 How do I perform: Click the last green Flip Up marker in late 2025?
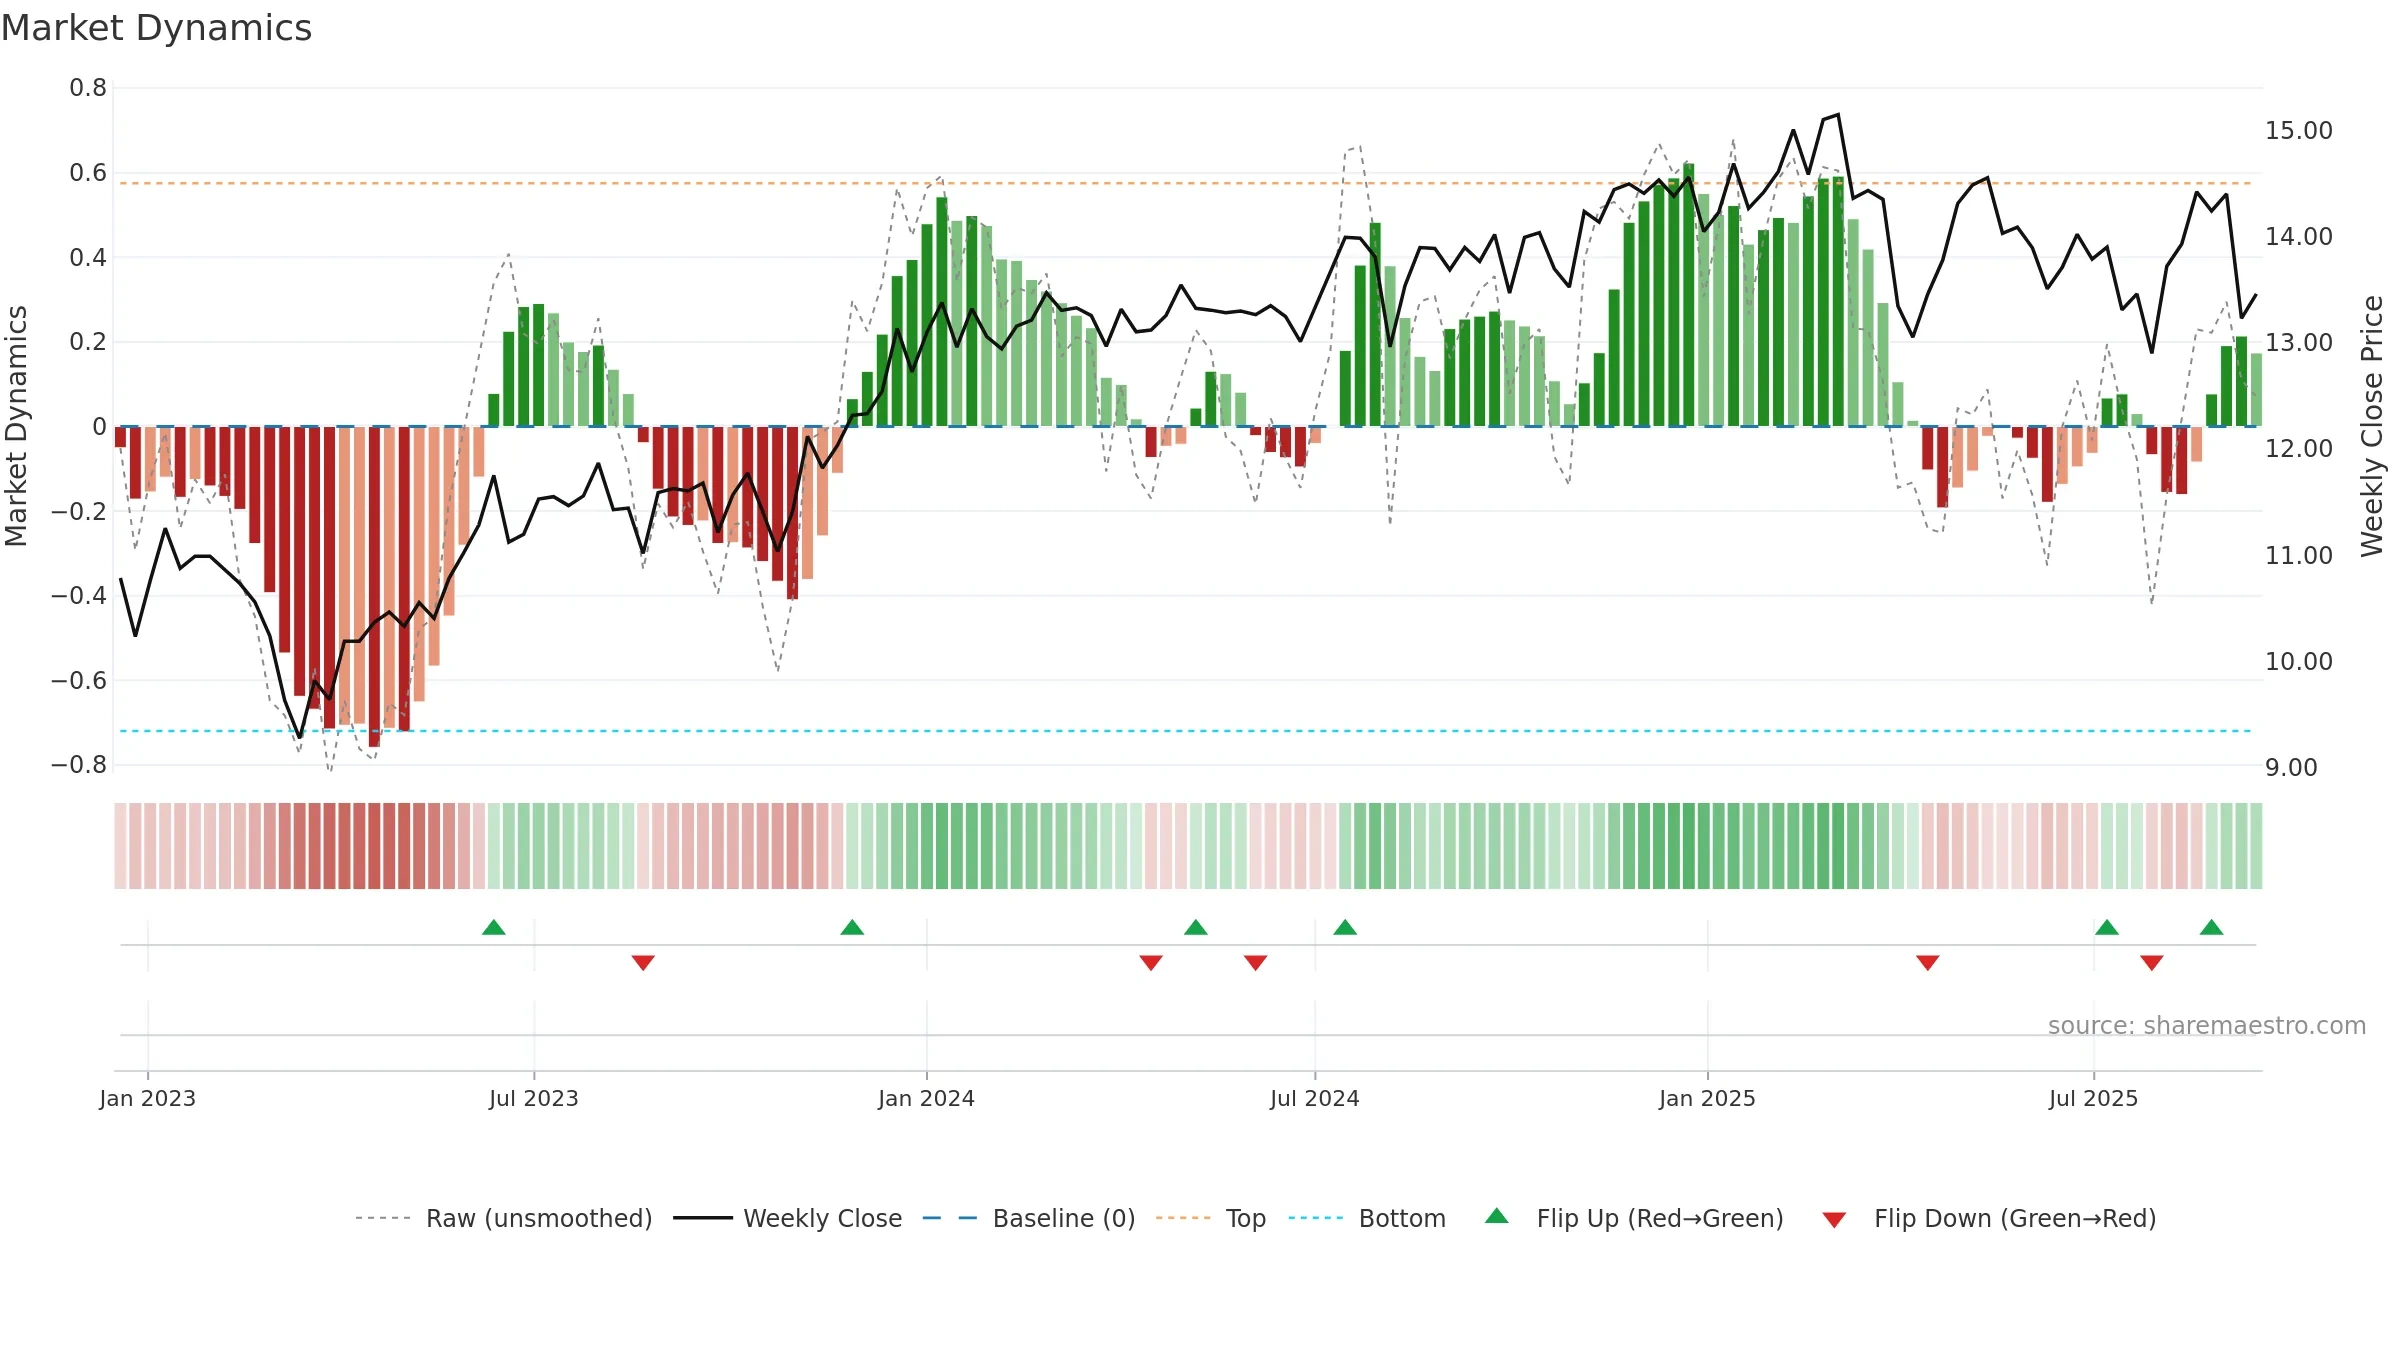pos(2212,927)
